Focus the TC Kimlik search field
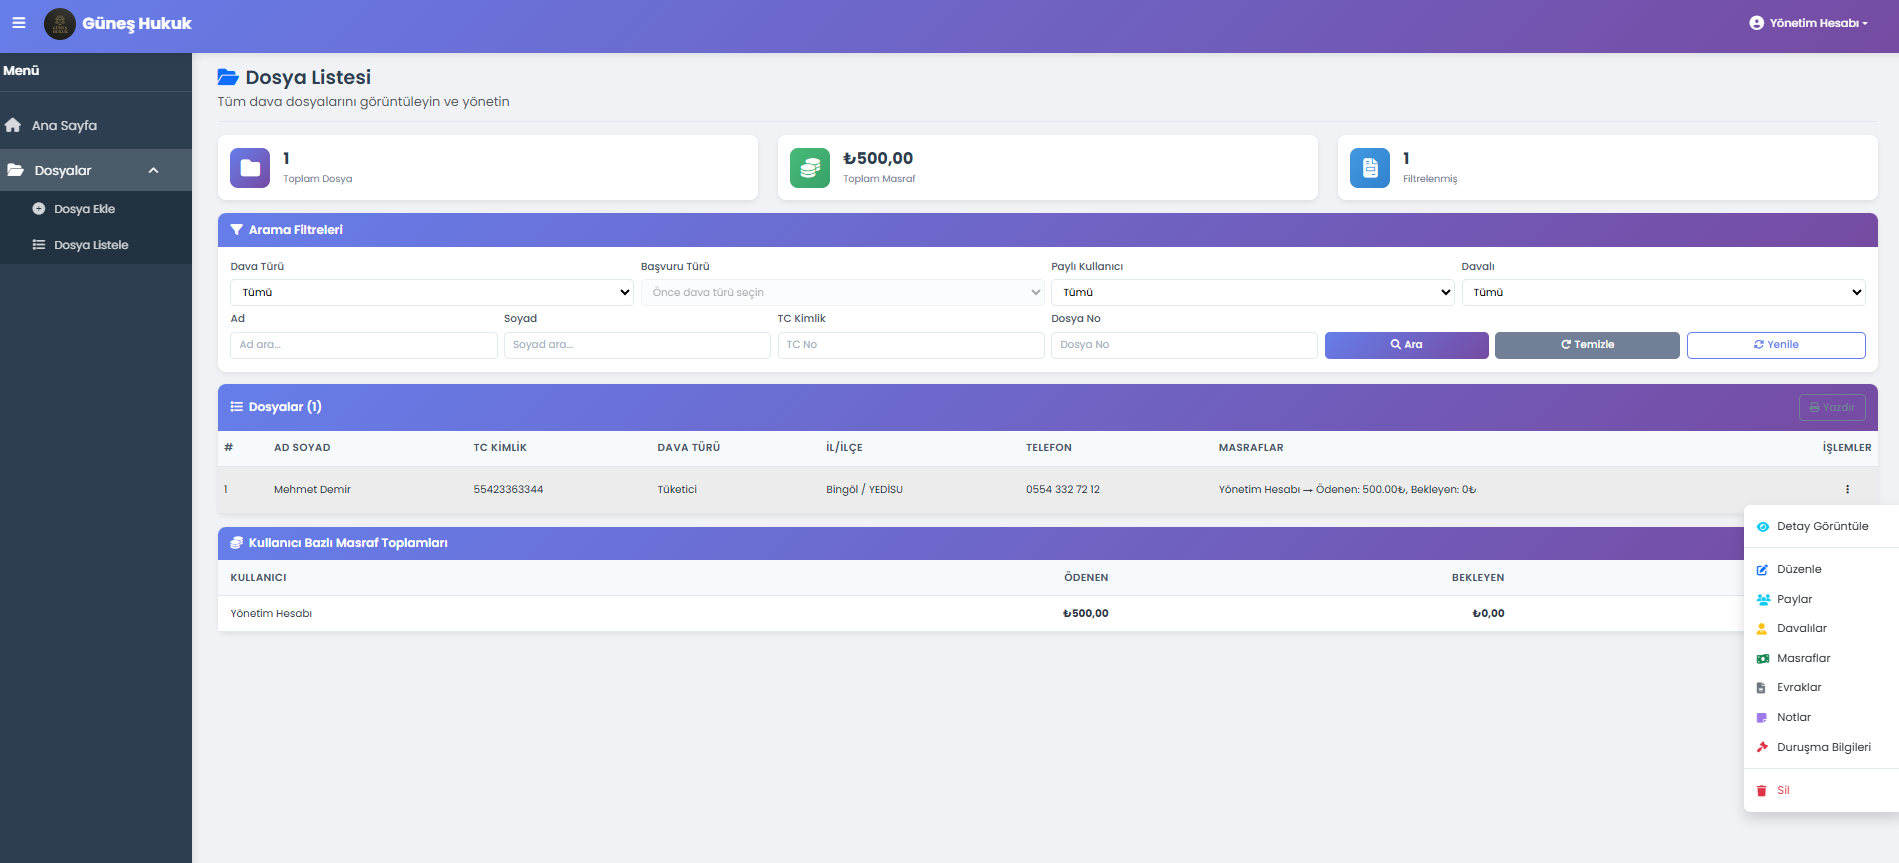This screenshot has width=1899, height=863. click(x=910, y=345)
